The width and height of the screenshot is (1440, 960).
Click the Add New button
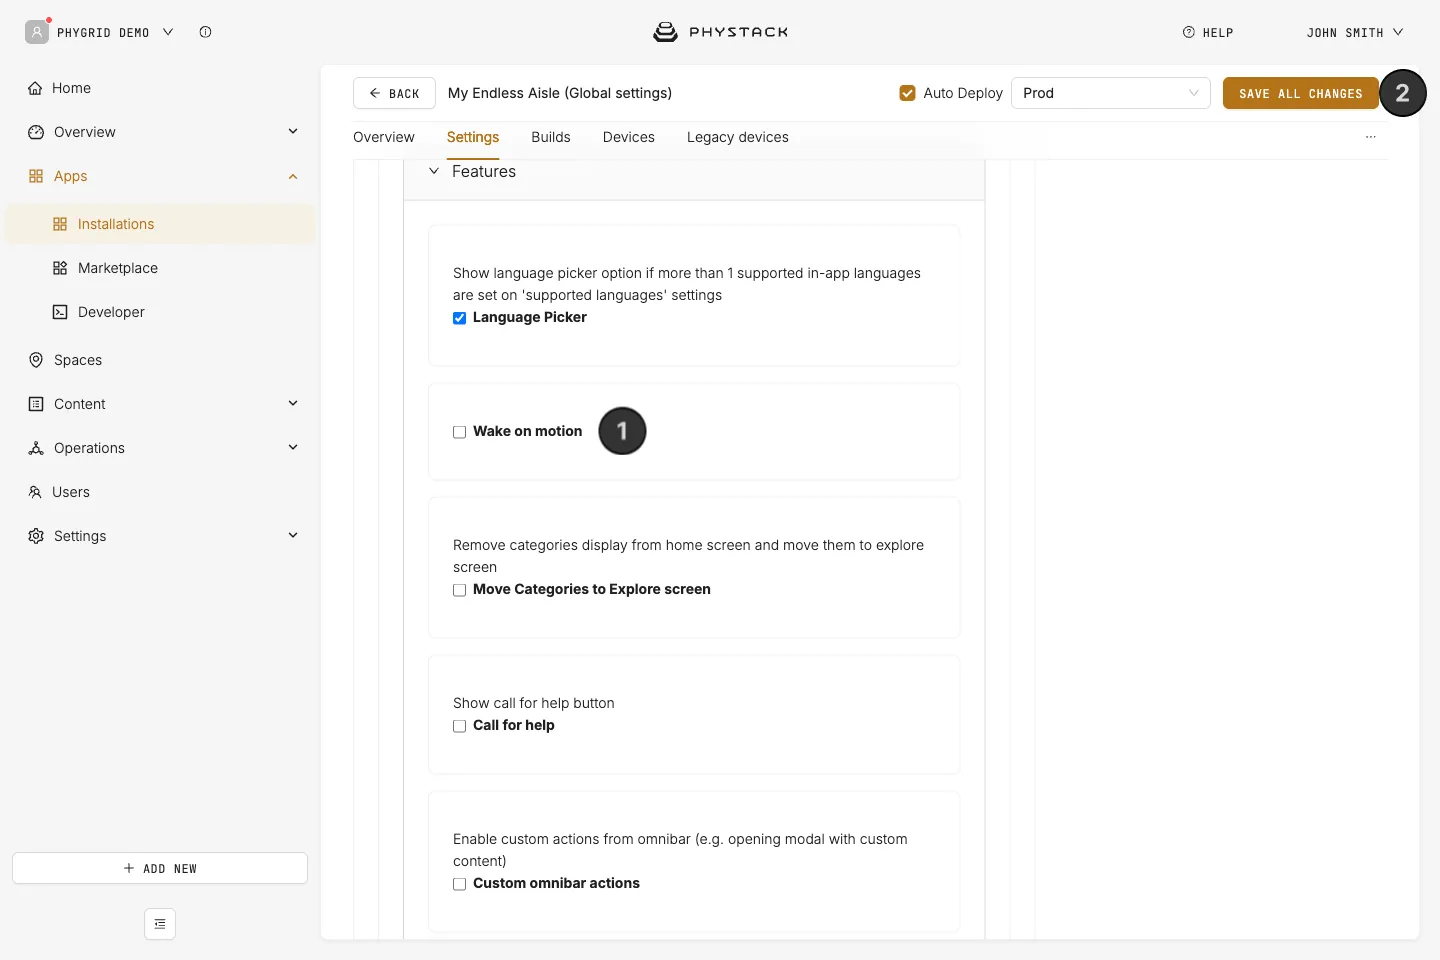point(160,868)
